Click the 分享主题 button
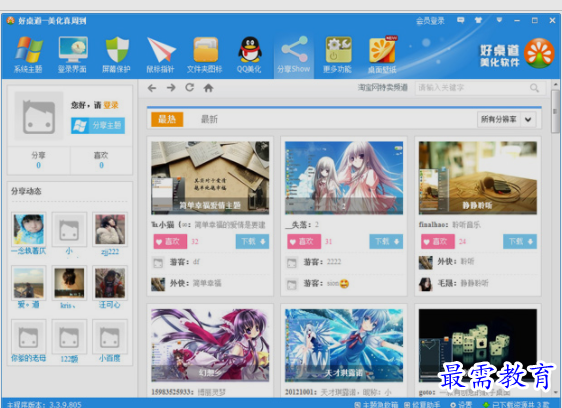Image resolution: width=562 pixels, height=408 pixels. tap(98, 125)
